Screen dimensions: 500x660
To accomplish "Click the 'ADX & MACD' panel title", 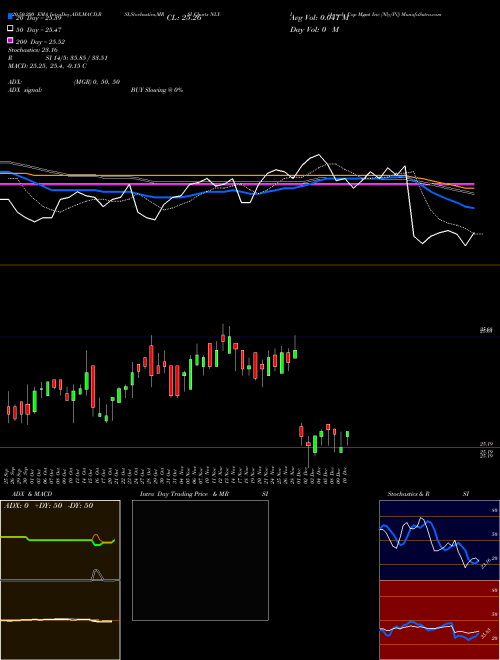I will [32, 494].
